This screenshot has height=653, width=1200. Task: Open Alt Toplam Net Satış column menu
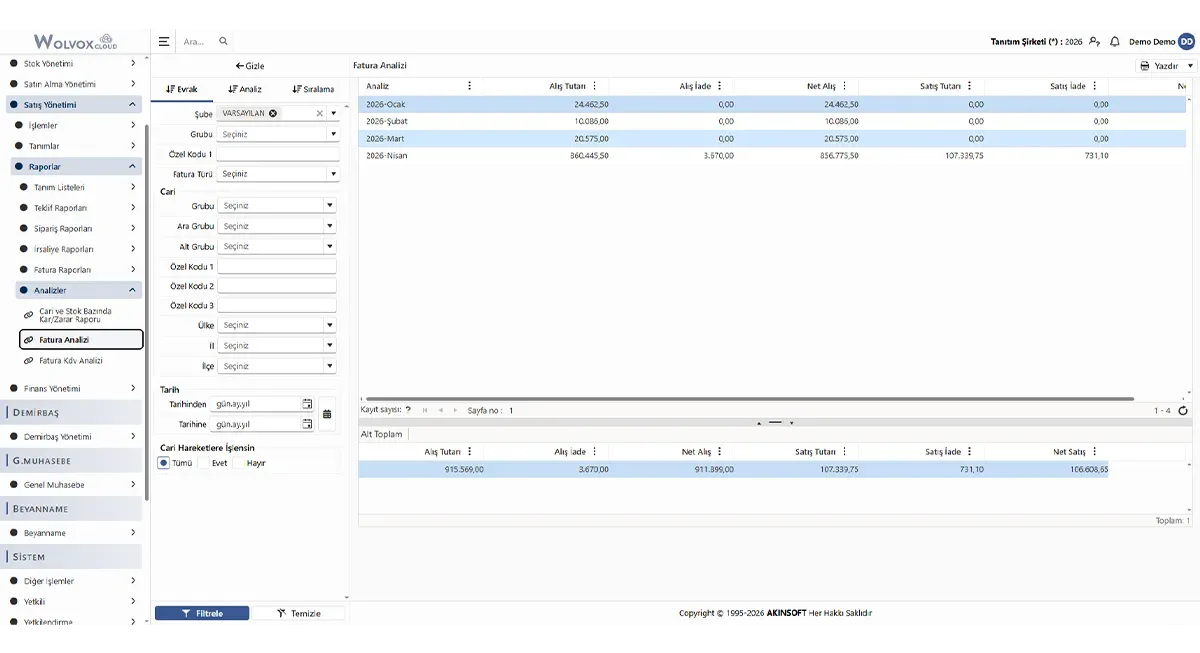tap(1095, 452)
